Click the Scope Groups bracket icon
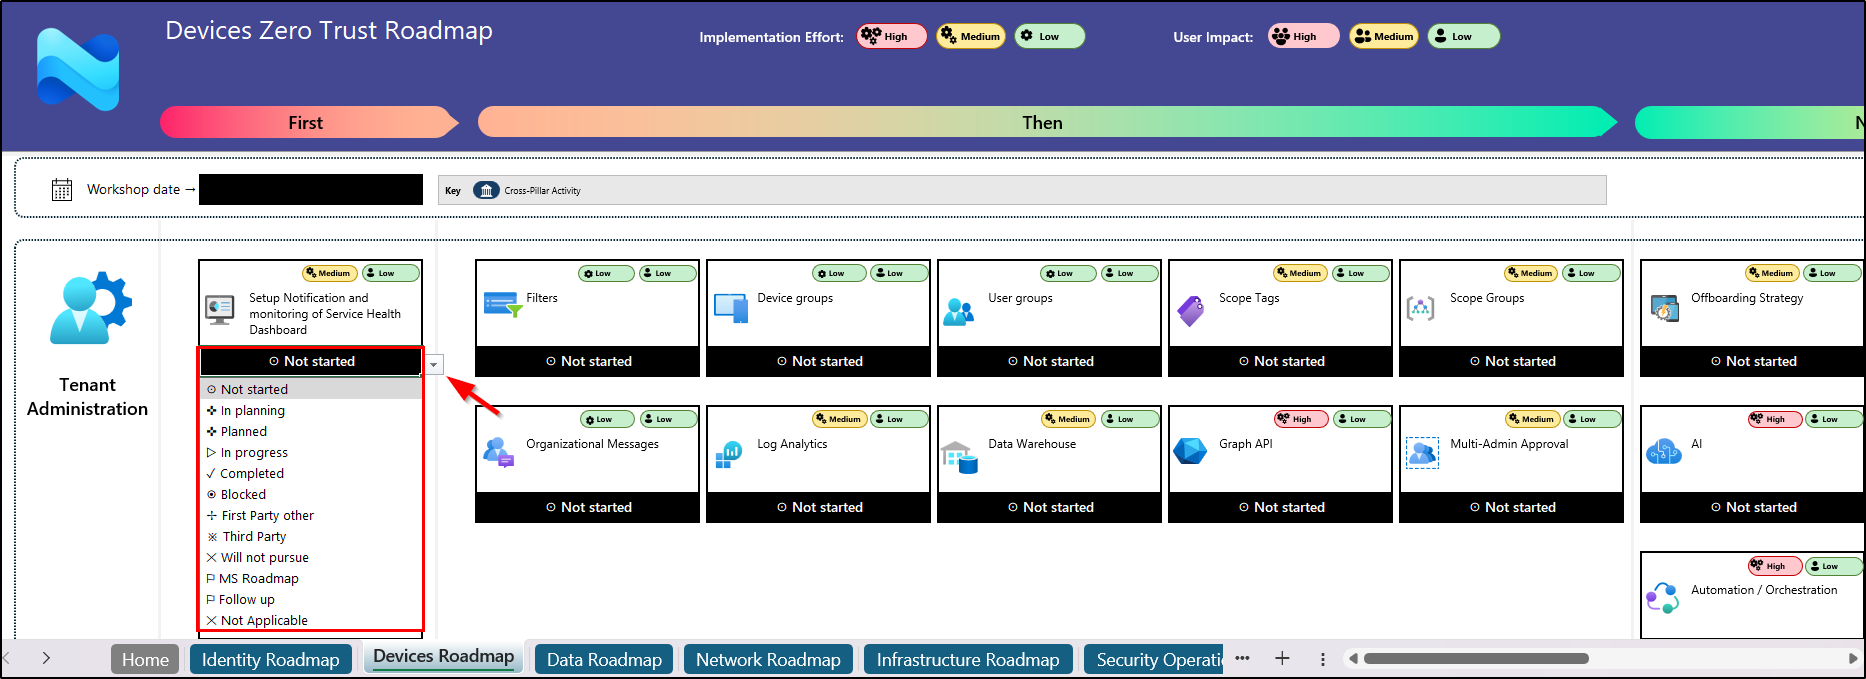Screen dimensions: 1866x679 pyautogui.click(x=1420, y=309)
